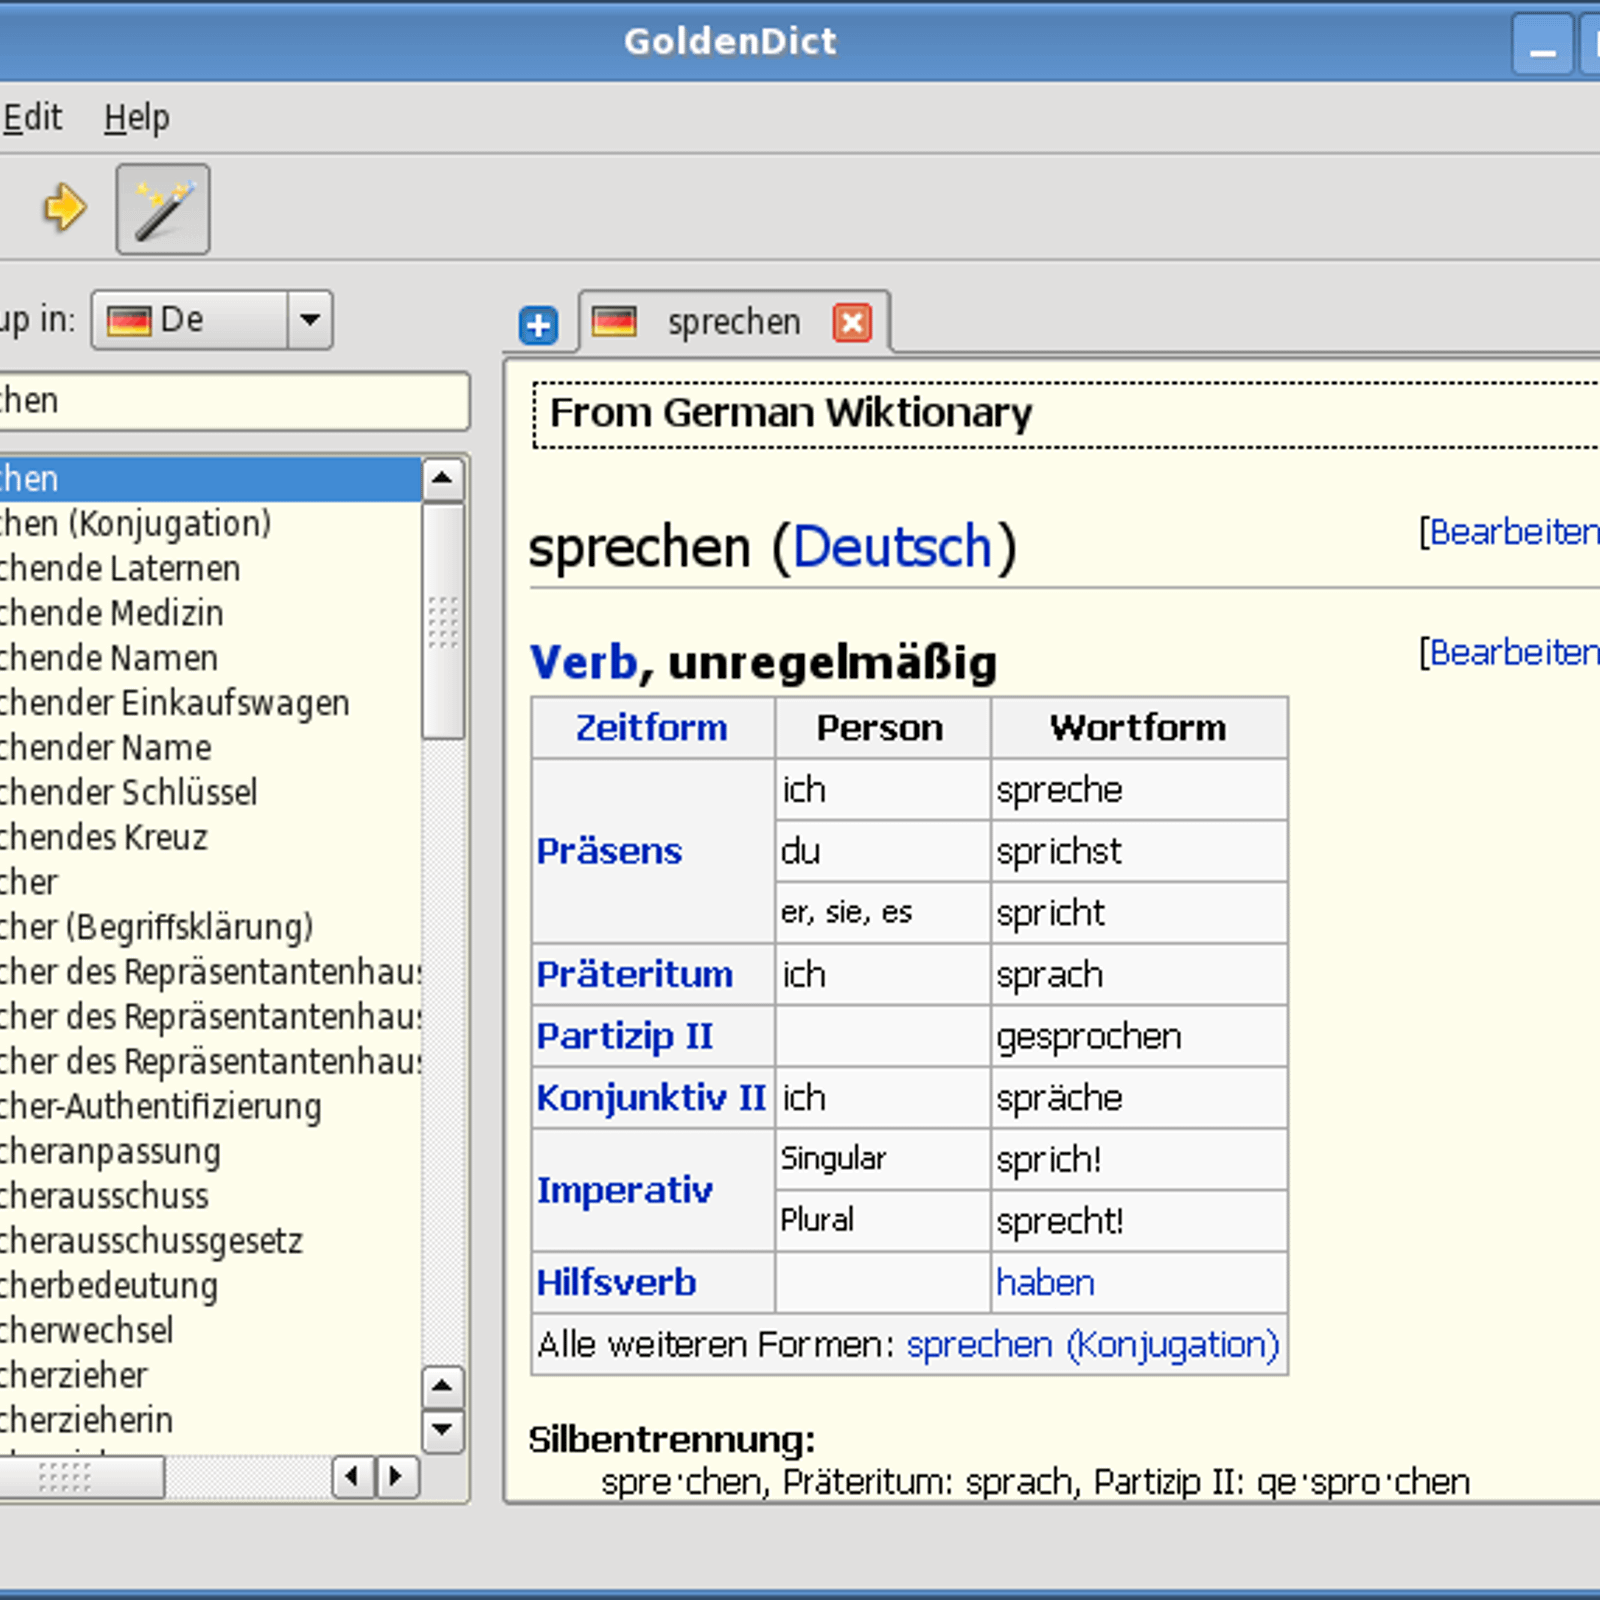Image resolution: width=1600 pixels, height=1600 pixels.
Task: Click horizontal scrollbar right arrow
Action: pyautogui.click(x=396, y=1476)
